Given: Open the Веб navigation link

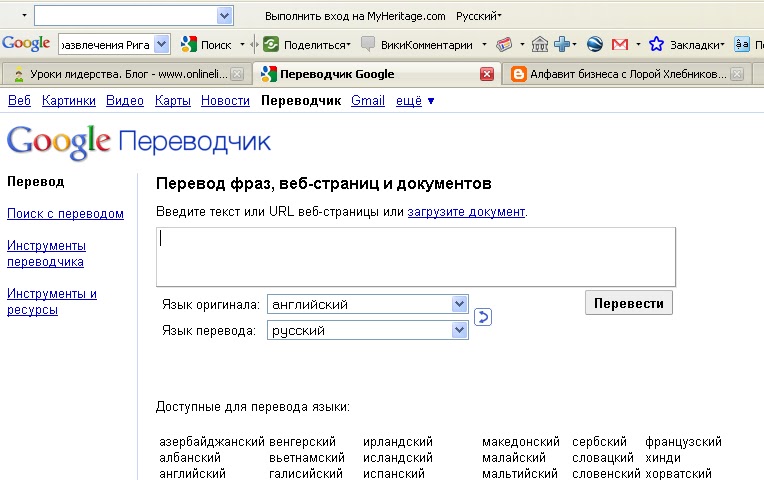Looking at the screenshot, I should tap(19, 101).
